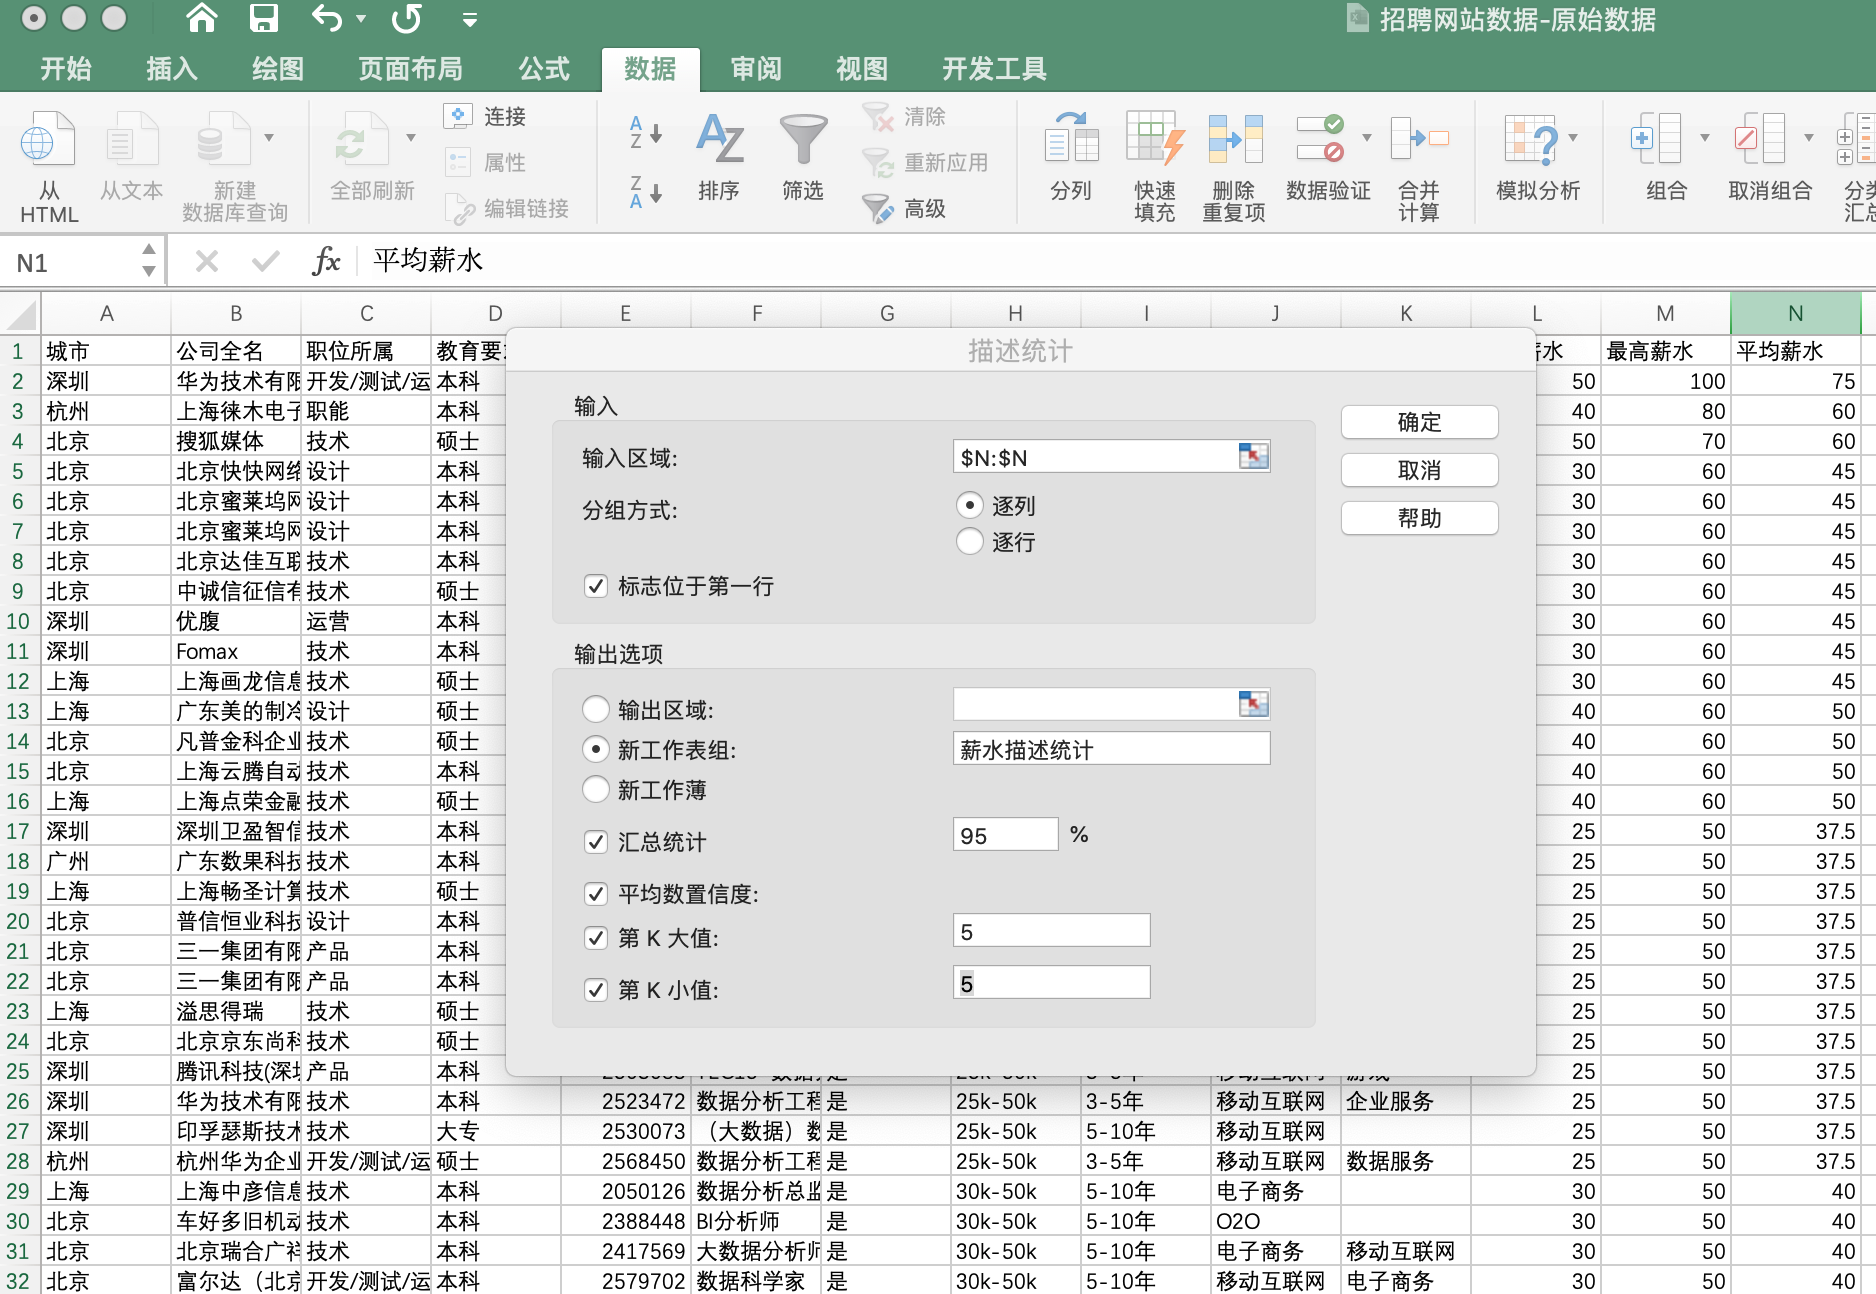The image size is (1876, 1294).
Task: Click the Sort AZ icon
Action: point(719,140)
